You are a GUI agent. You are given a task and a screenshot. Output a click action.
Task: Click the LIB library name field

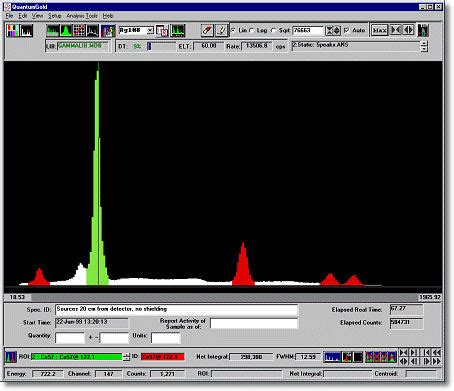[83, 46]
